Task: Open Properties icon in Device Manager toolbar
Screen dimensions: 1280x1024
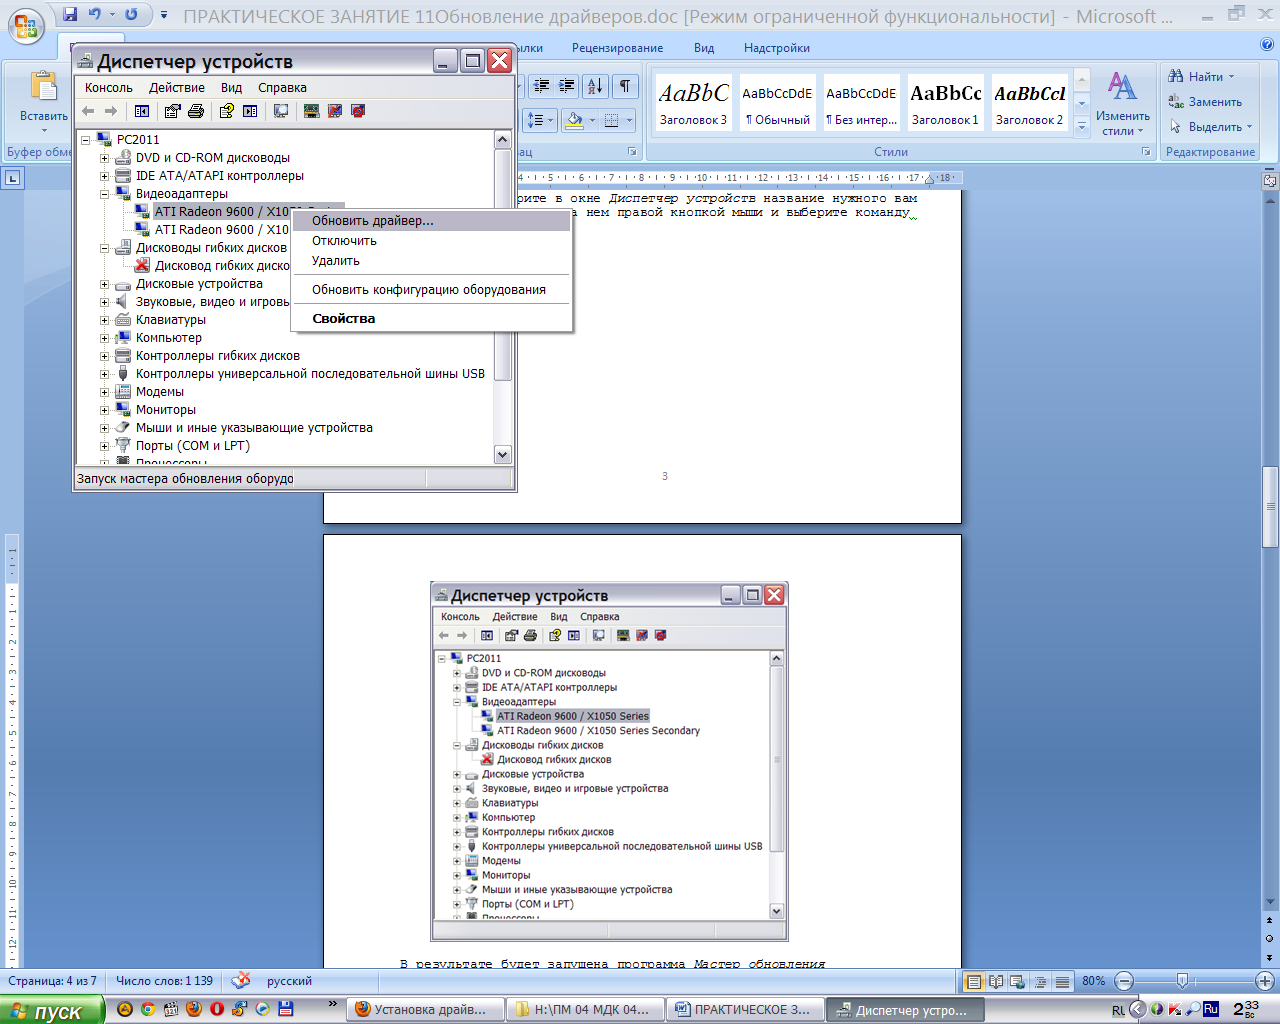Action: click(173, 111)
